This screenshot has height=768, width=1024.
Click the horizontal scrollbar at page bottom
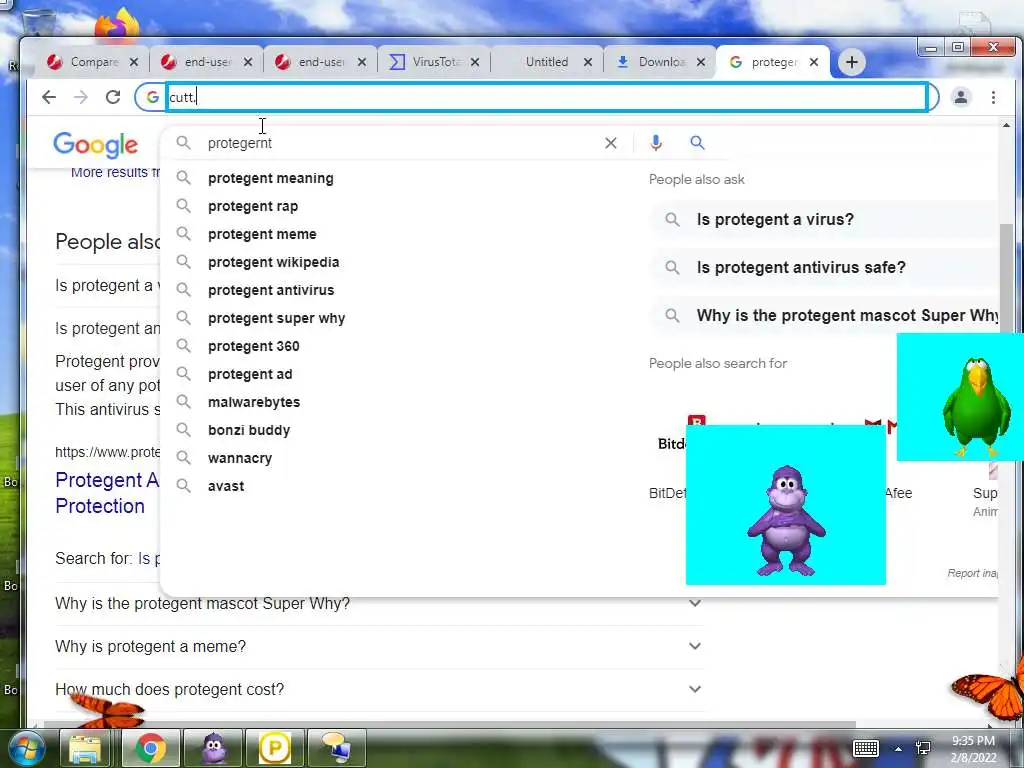(x=449, y=724)
